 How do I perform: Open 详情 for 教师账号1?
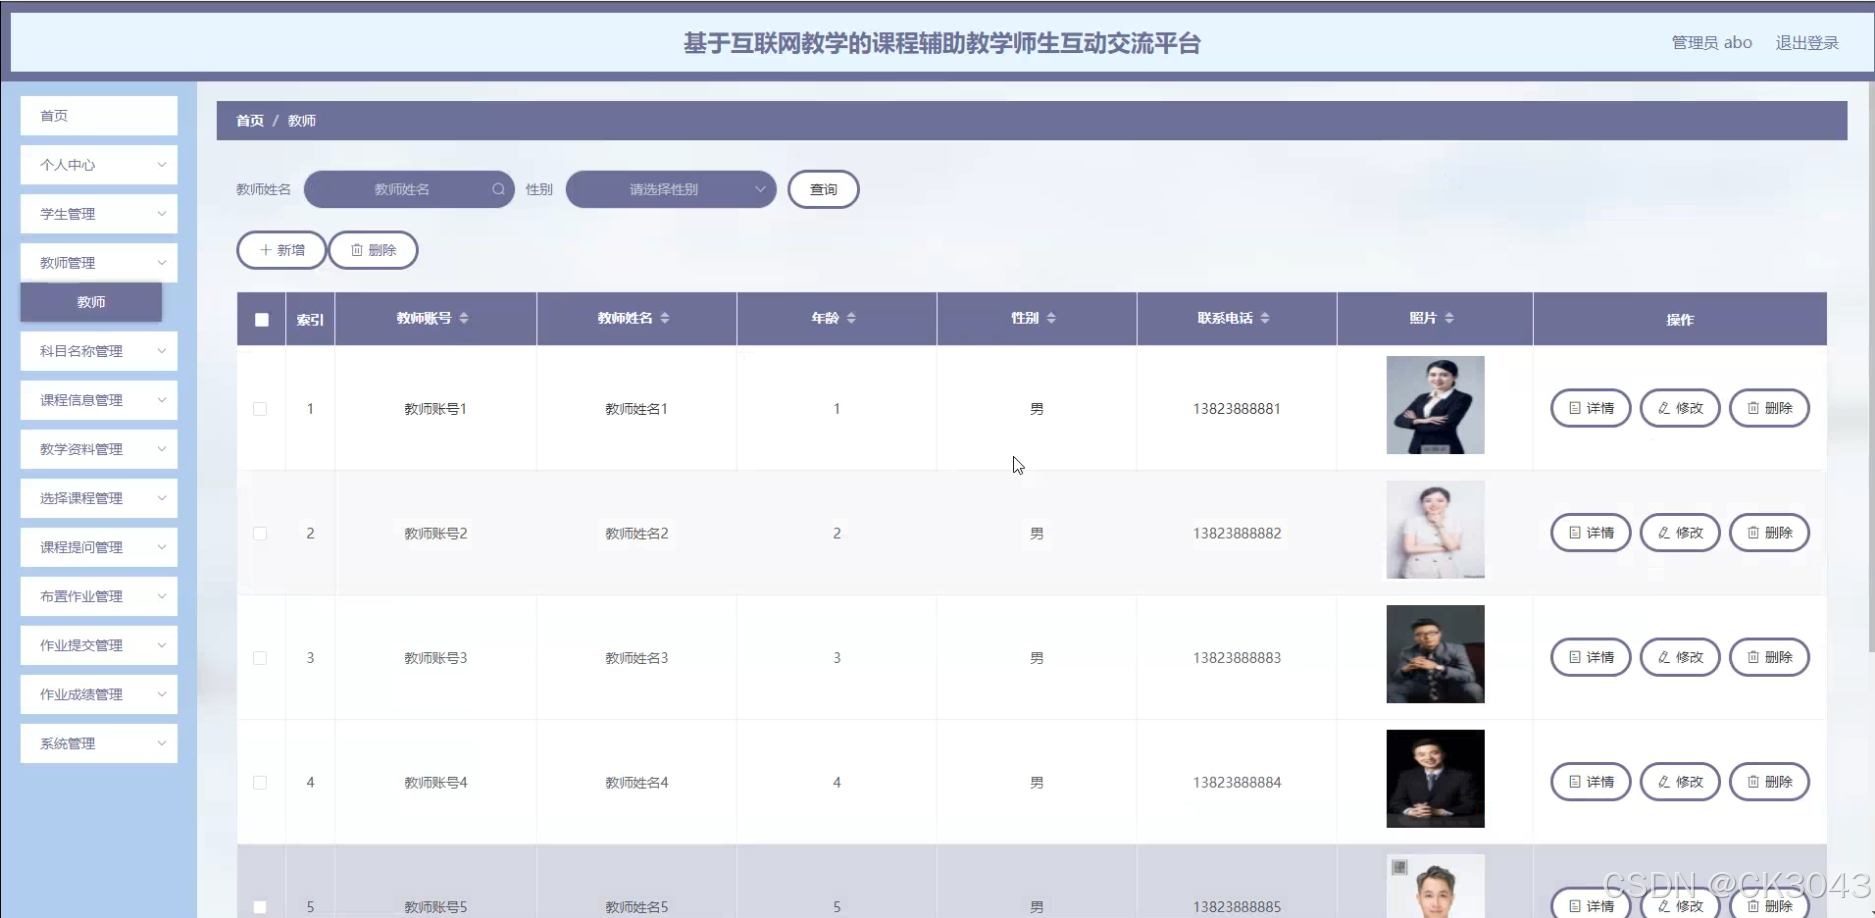click(1590, 408)
